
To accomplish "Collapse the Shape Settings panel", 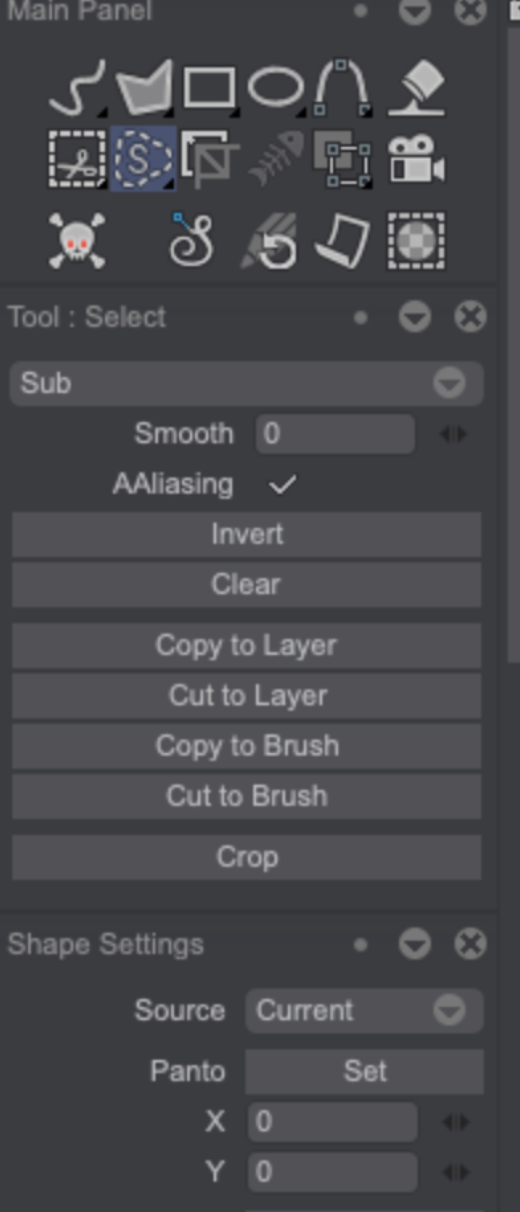I will [x=414, y=944].
